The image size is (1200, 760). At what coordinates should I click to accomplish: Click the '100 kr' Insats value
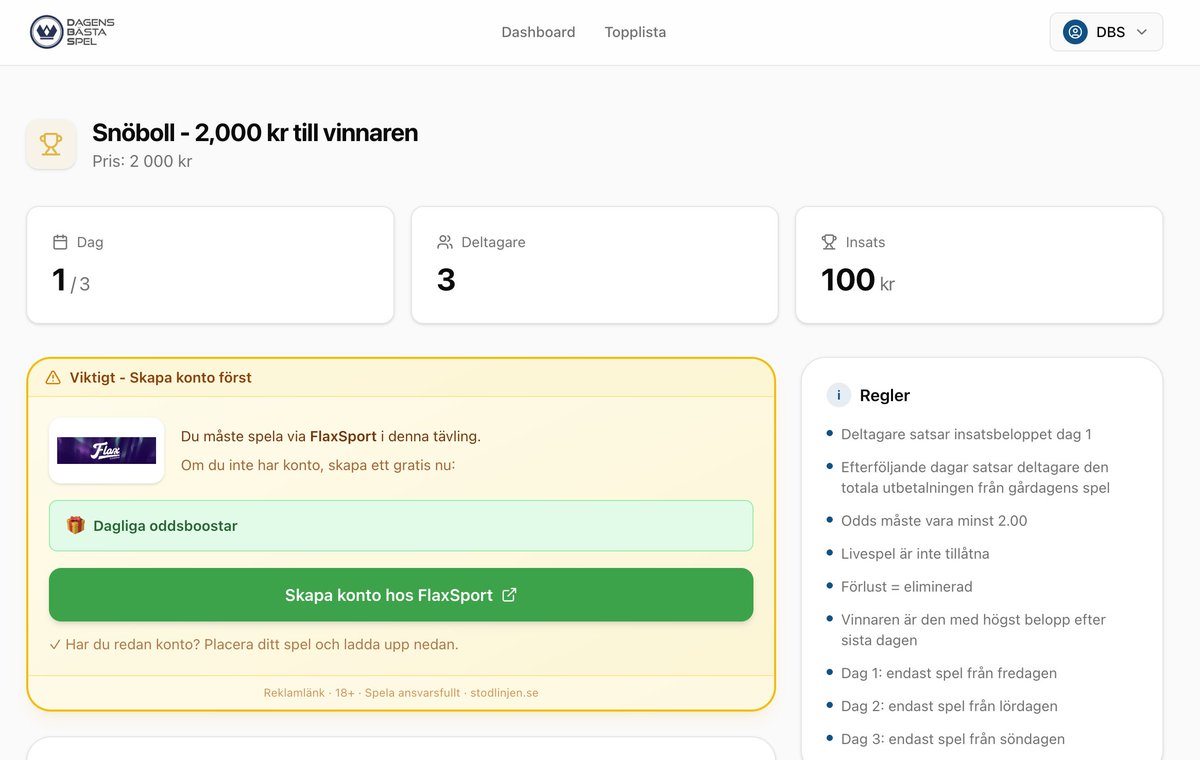point(858,280)
